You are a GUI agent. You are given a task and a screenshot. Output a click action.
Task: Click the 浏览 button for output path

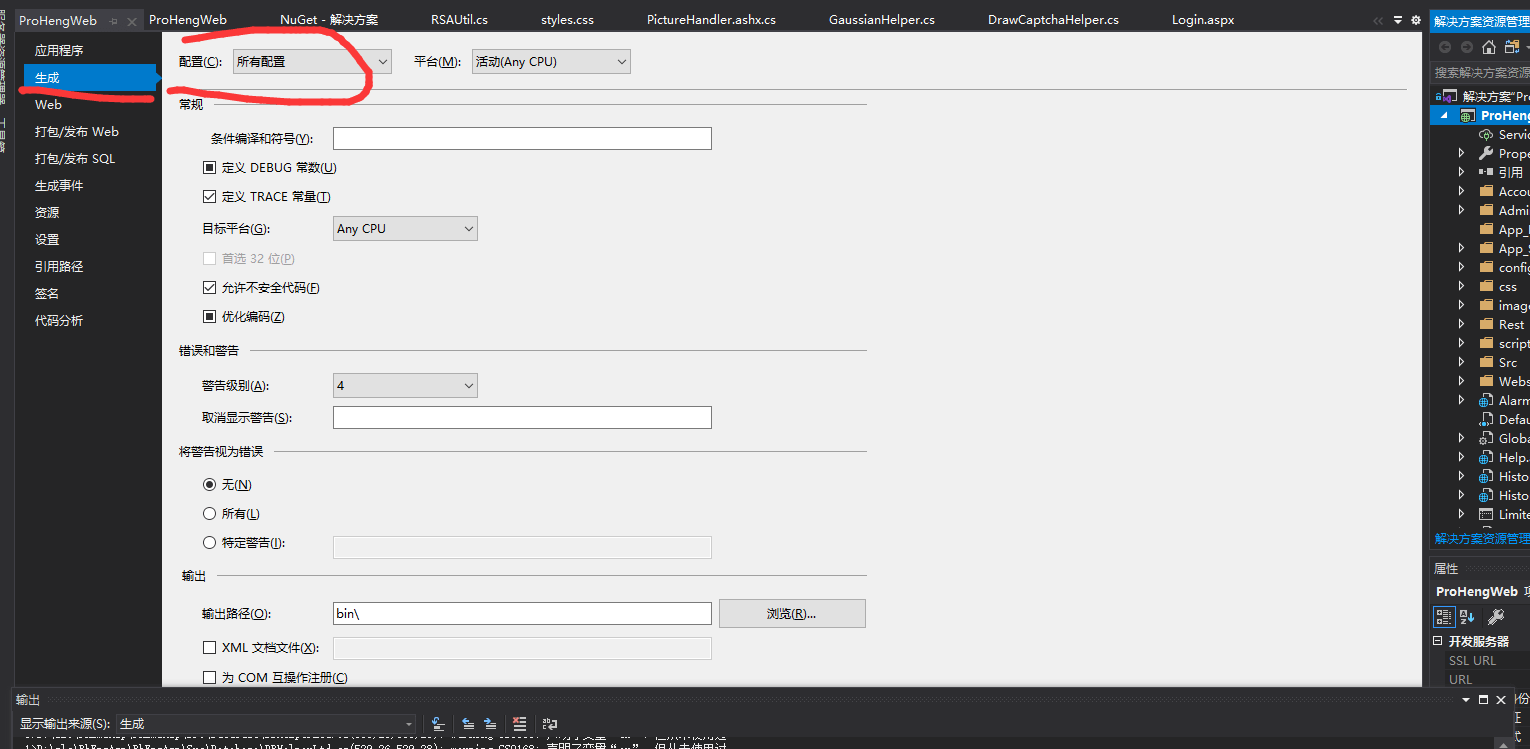pos(792,614)
